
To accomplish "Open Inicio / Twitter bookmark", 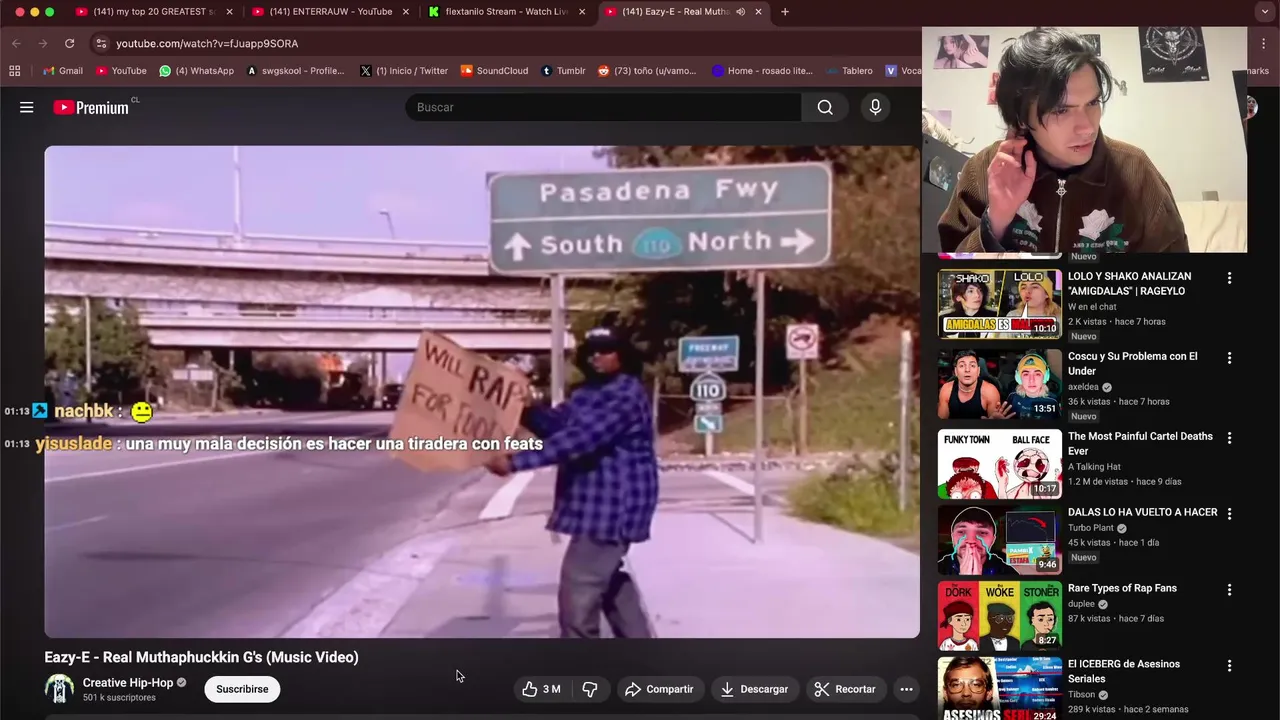I will tap(404, 71).
